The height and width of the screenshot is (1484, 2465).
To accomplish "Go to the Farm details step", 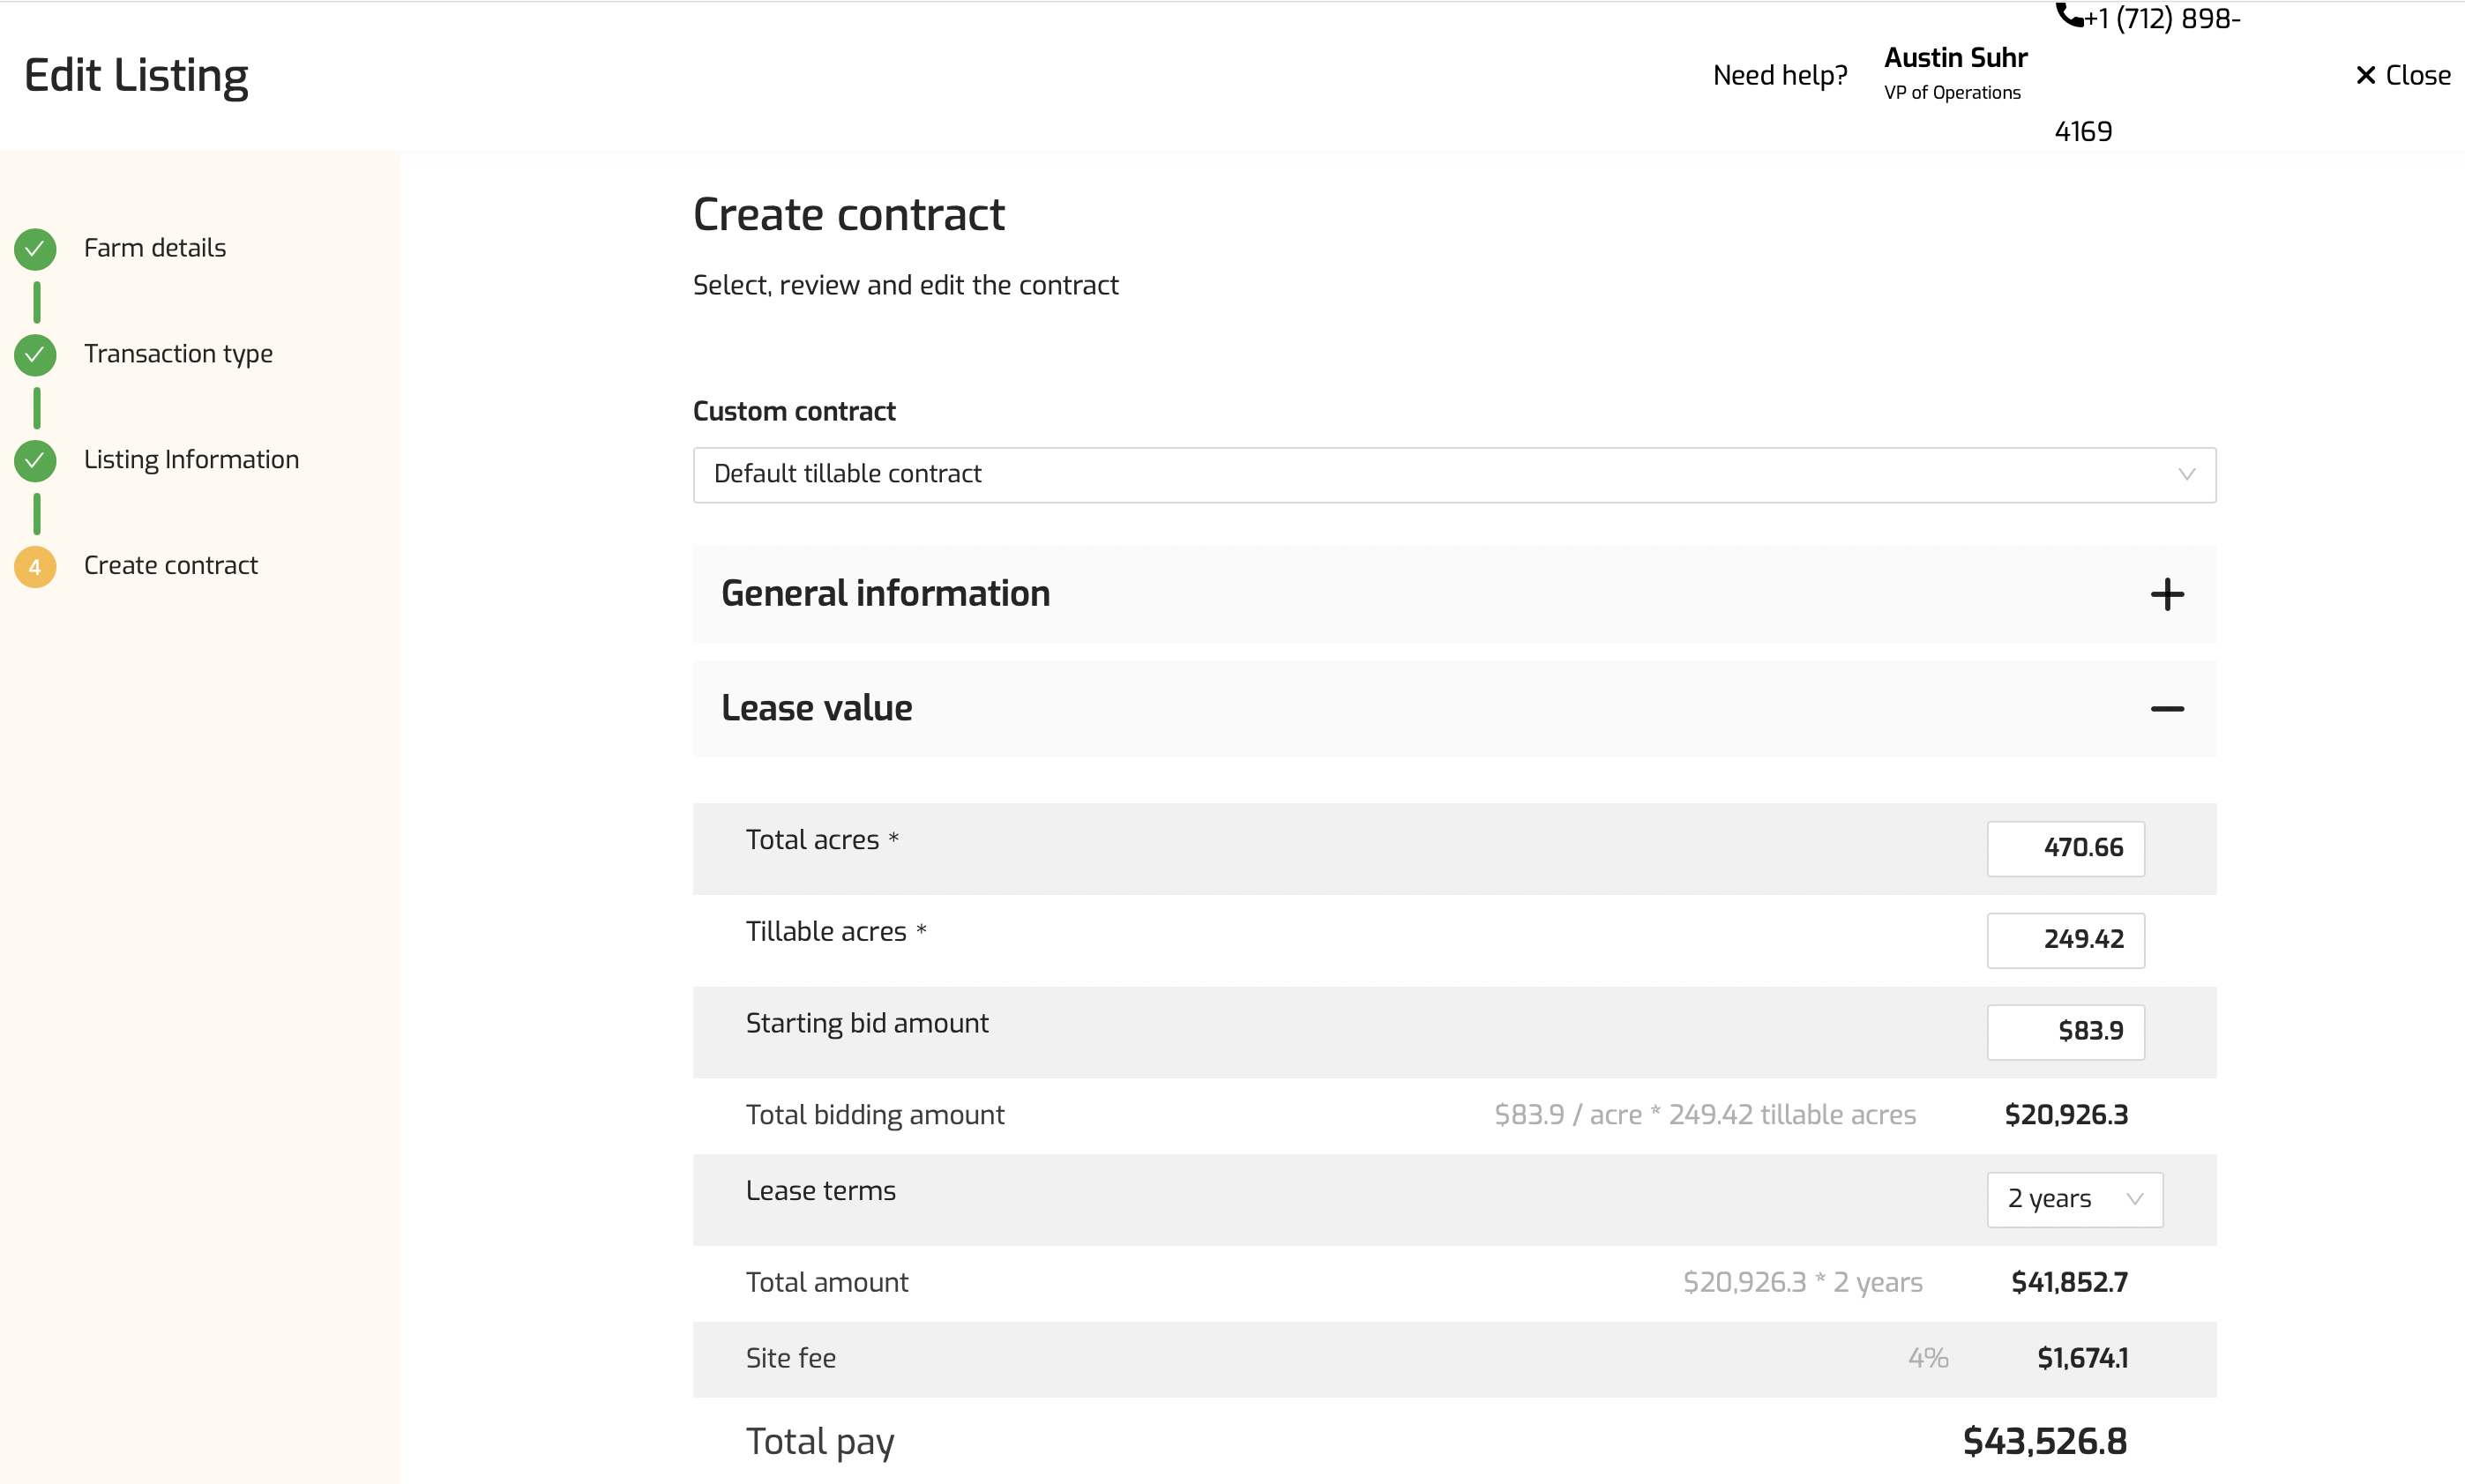I will pyautogui.click(x=155, y=248).
